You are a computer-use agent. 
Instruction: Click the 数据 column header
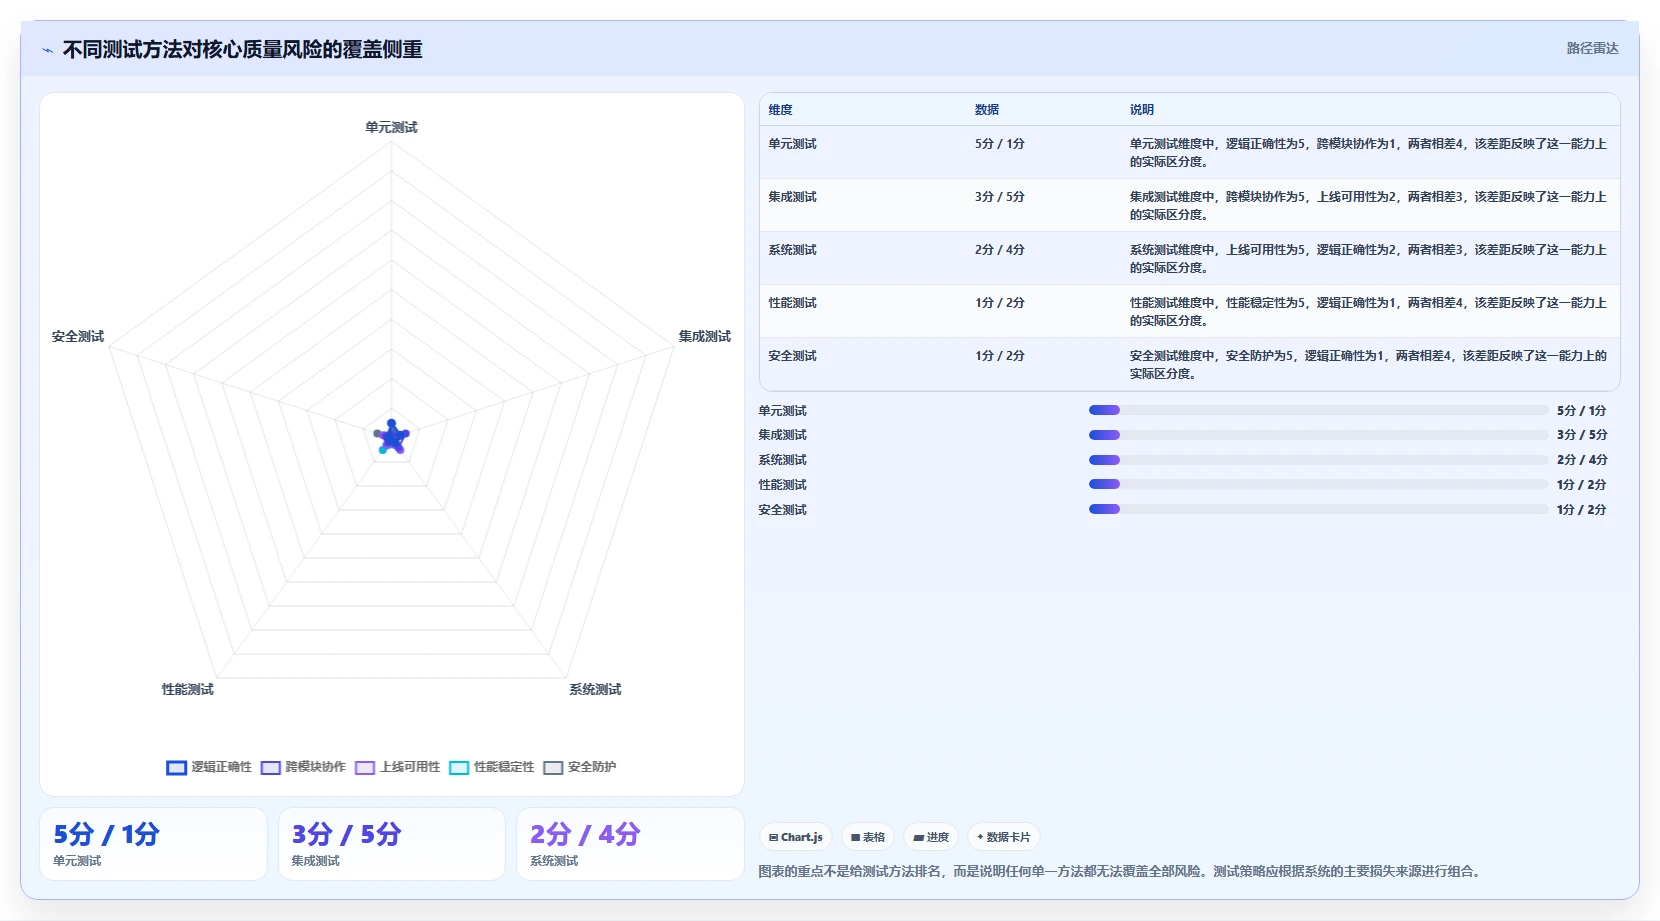987,110
